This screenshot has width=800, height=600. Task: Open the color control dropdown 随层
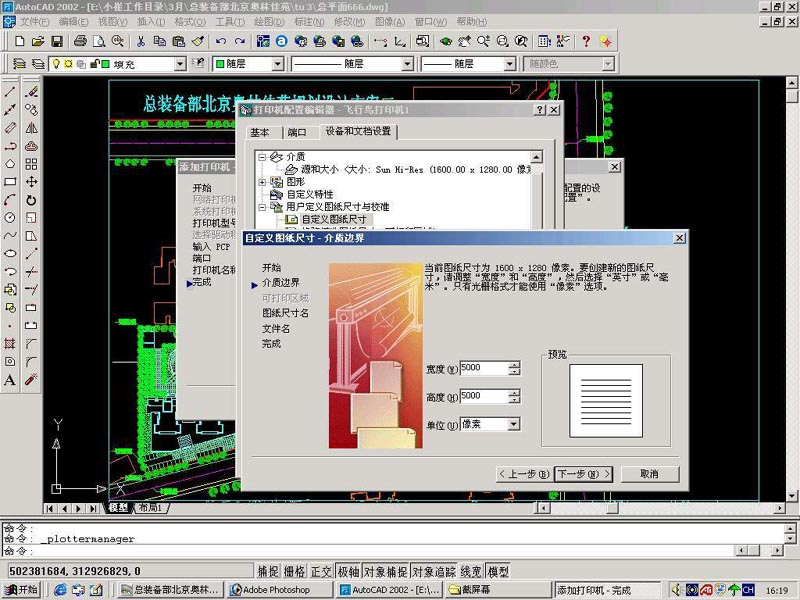tap(278, 64)
